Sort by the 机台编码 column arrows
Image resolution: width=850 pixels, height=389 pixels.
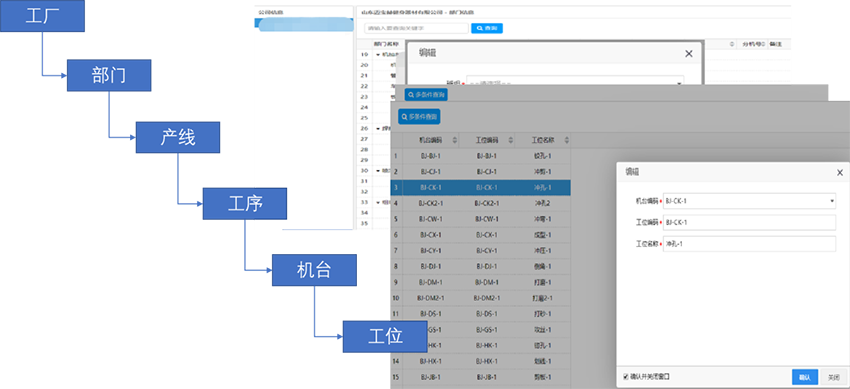pyautogui.click(x=455, y=140)
